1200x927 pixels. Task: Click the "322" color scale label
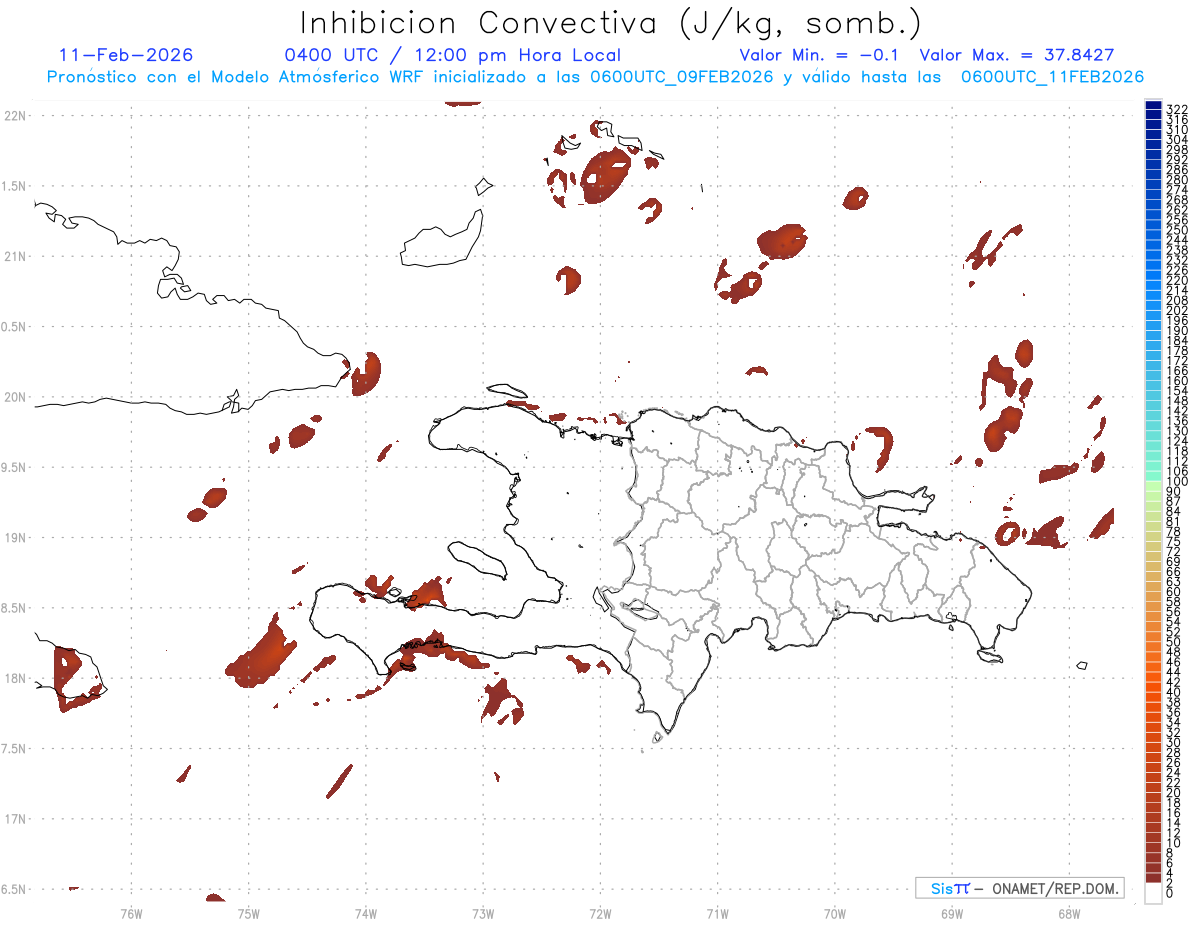click(x=1177, y=109)
